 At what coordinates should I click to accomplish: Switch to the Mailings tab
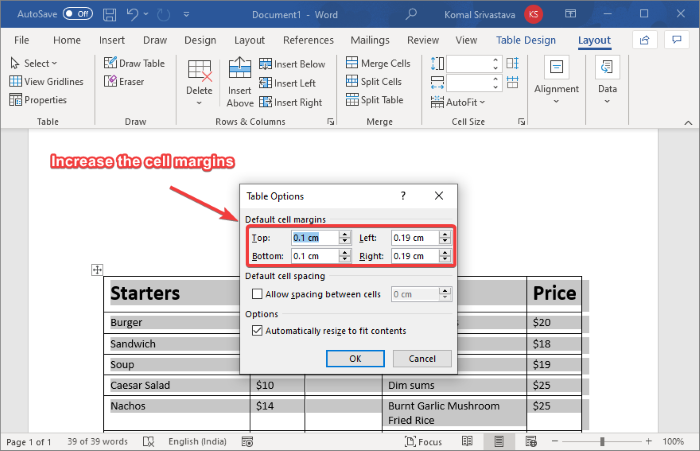(x=370, y=40)
